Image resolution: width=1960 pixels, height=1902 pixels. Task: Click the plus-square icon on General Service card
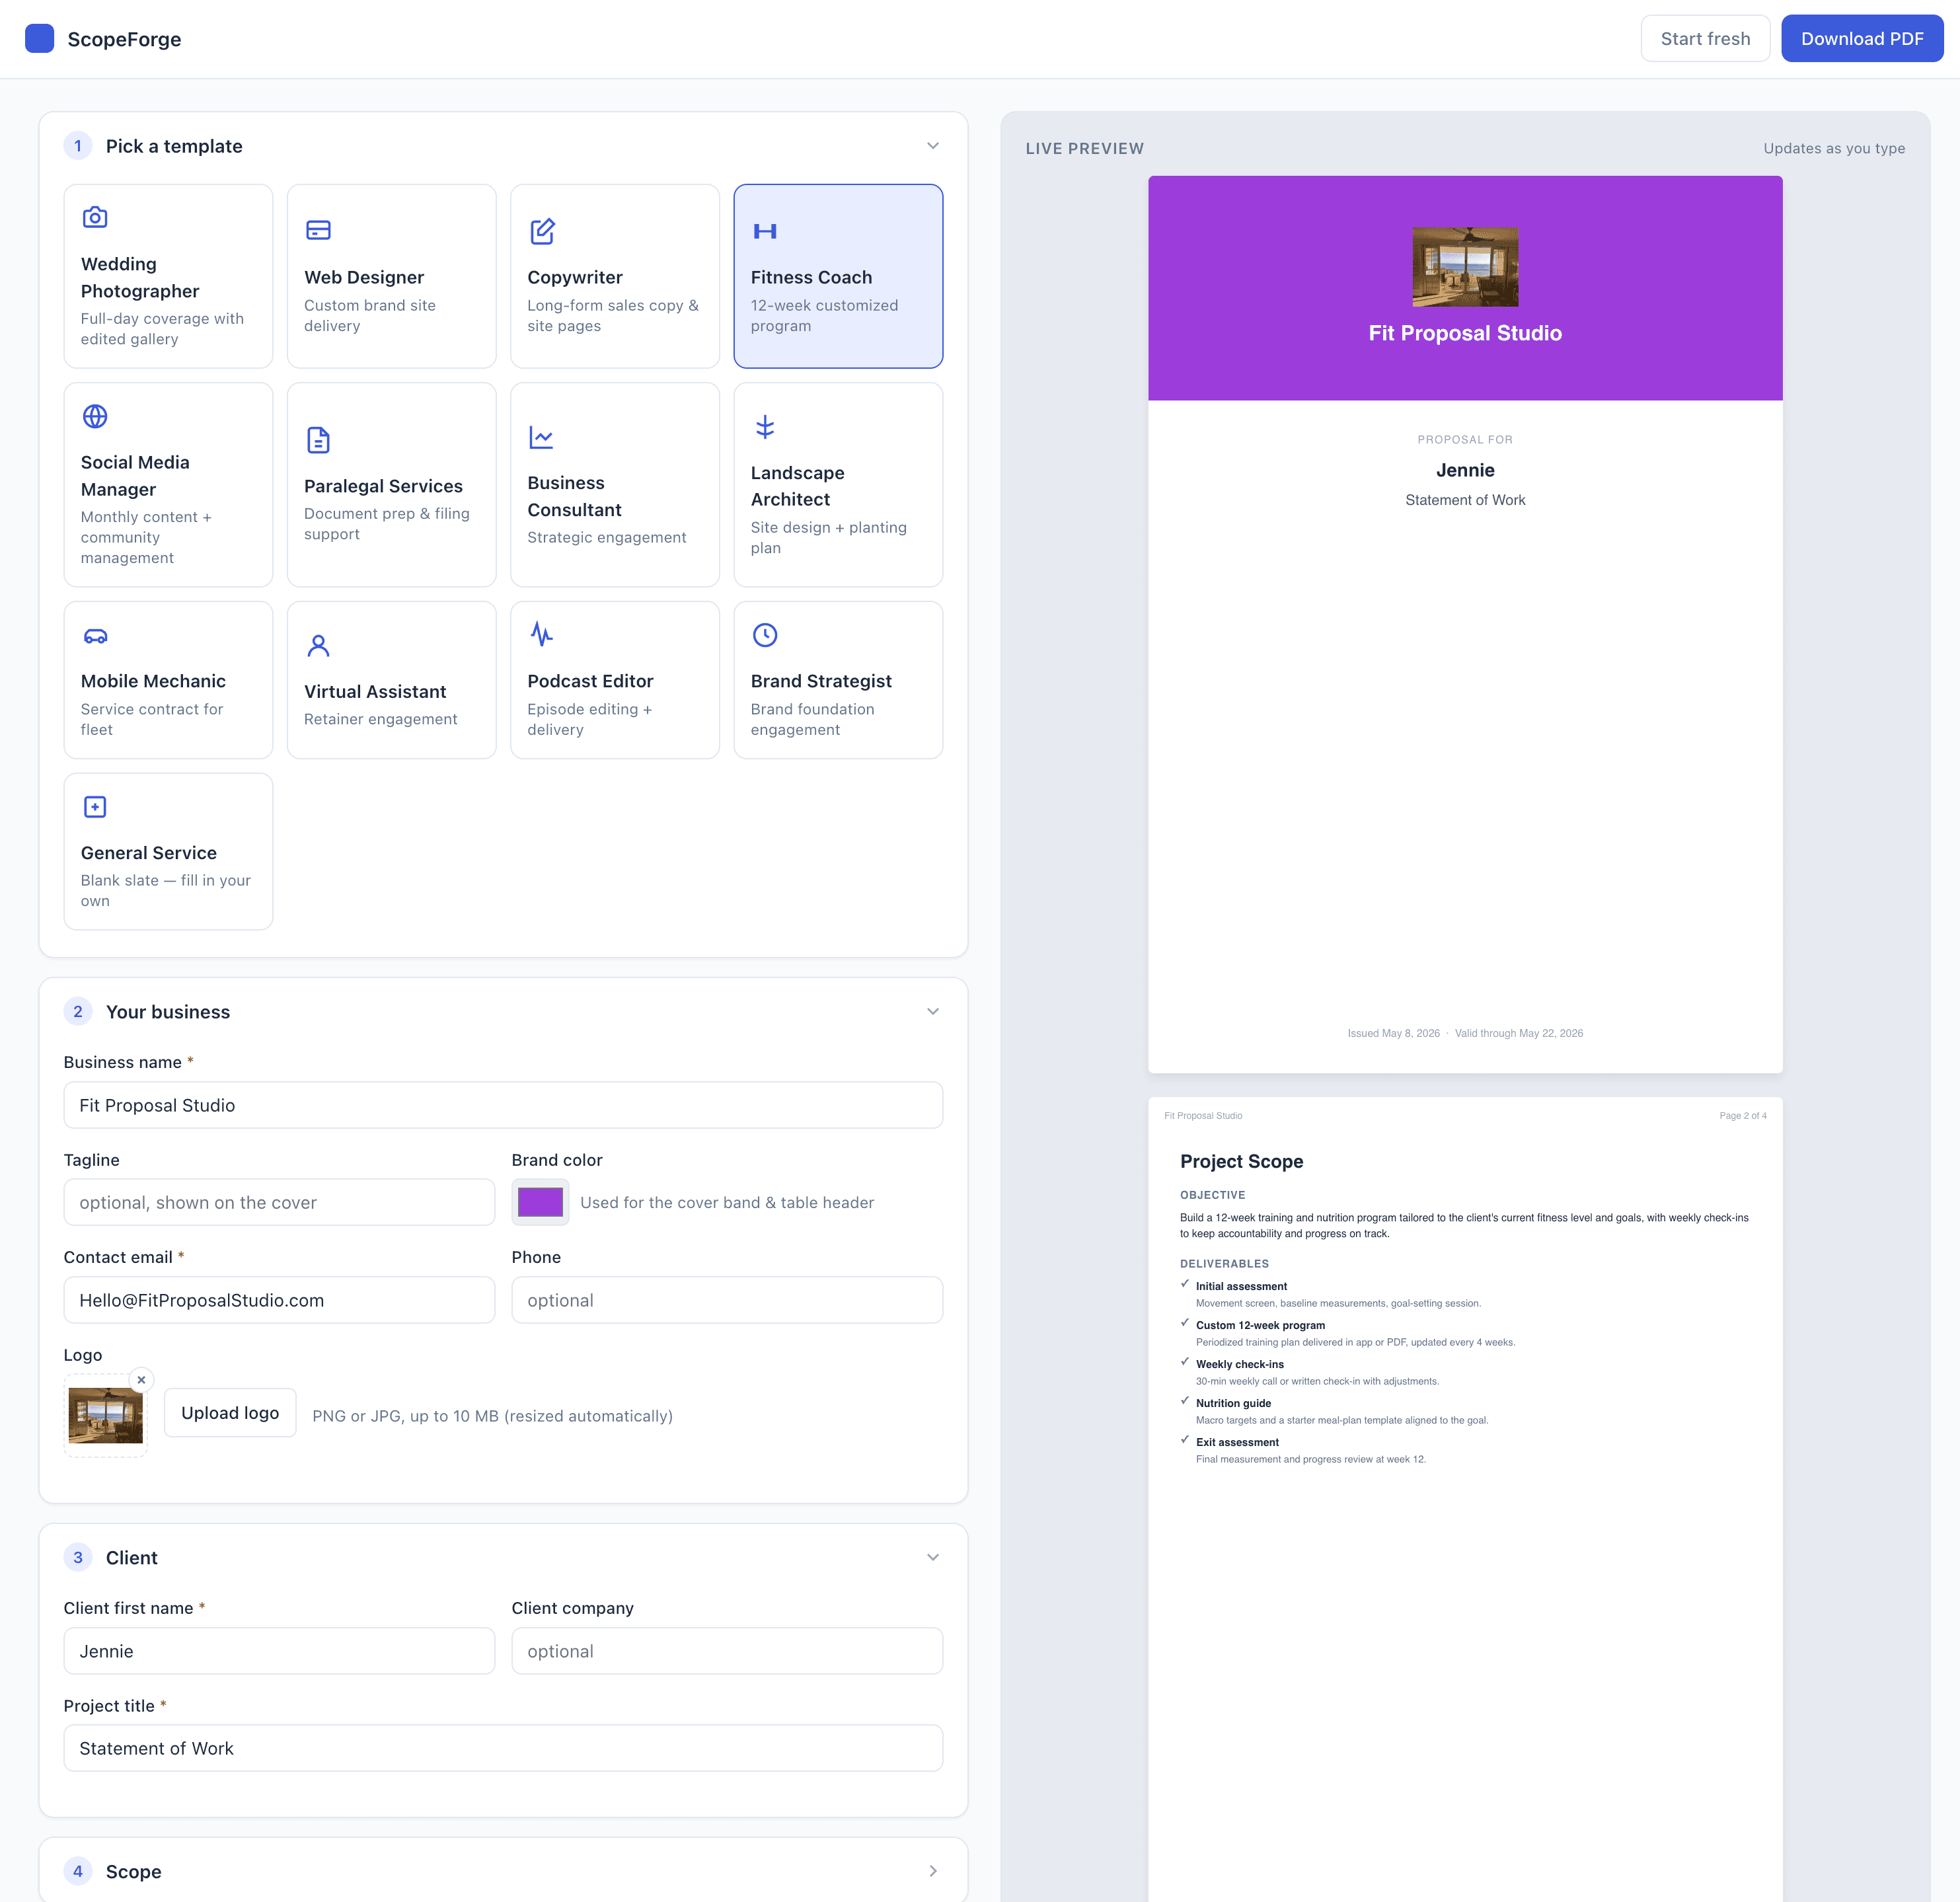point(95,807)
